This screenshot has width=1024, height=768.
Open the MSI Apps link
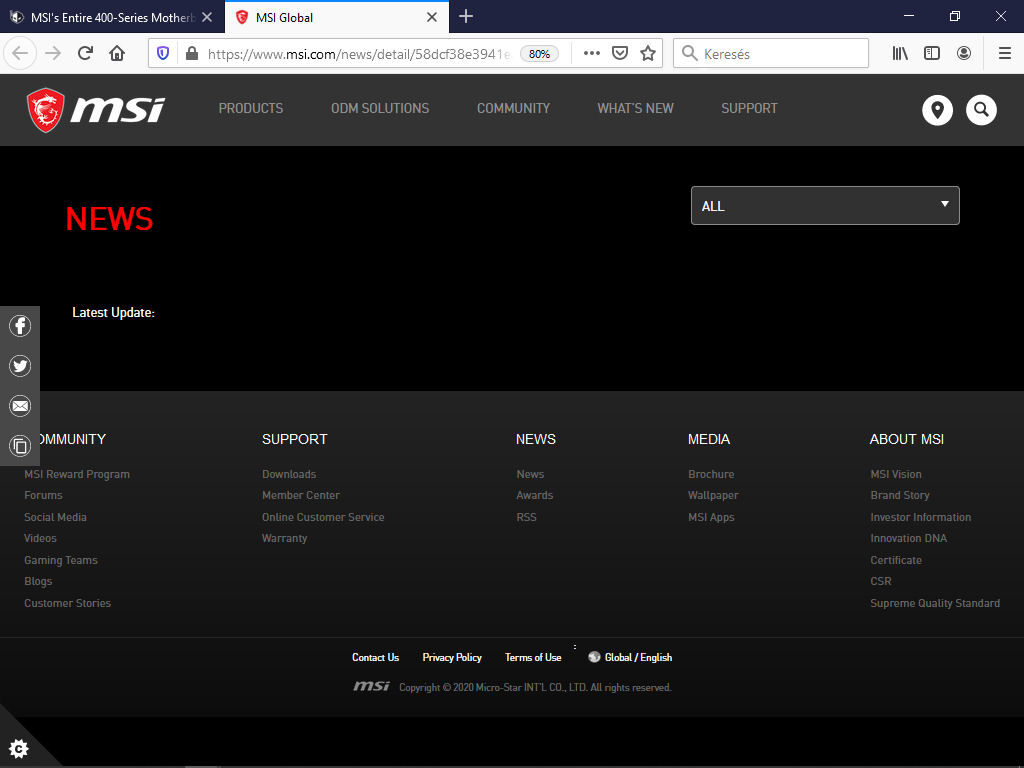[x=711, y=517]
